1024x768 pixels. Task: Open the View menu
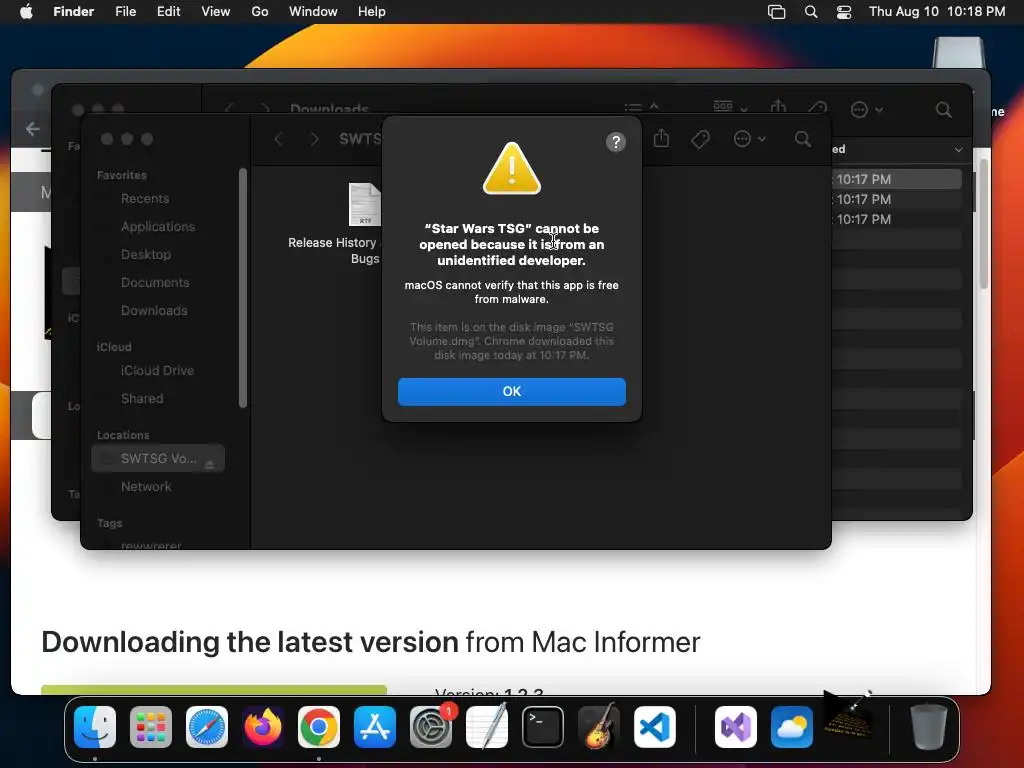(x=216, y=12)
